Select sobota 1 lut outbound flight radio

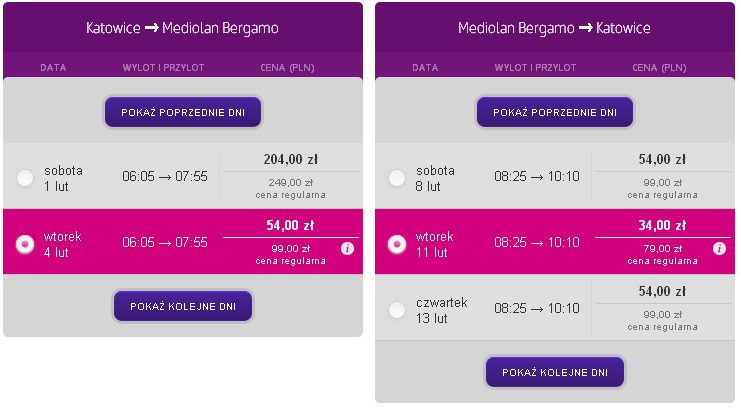[25, 178]
